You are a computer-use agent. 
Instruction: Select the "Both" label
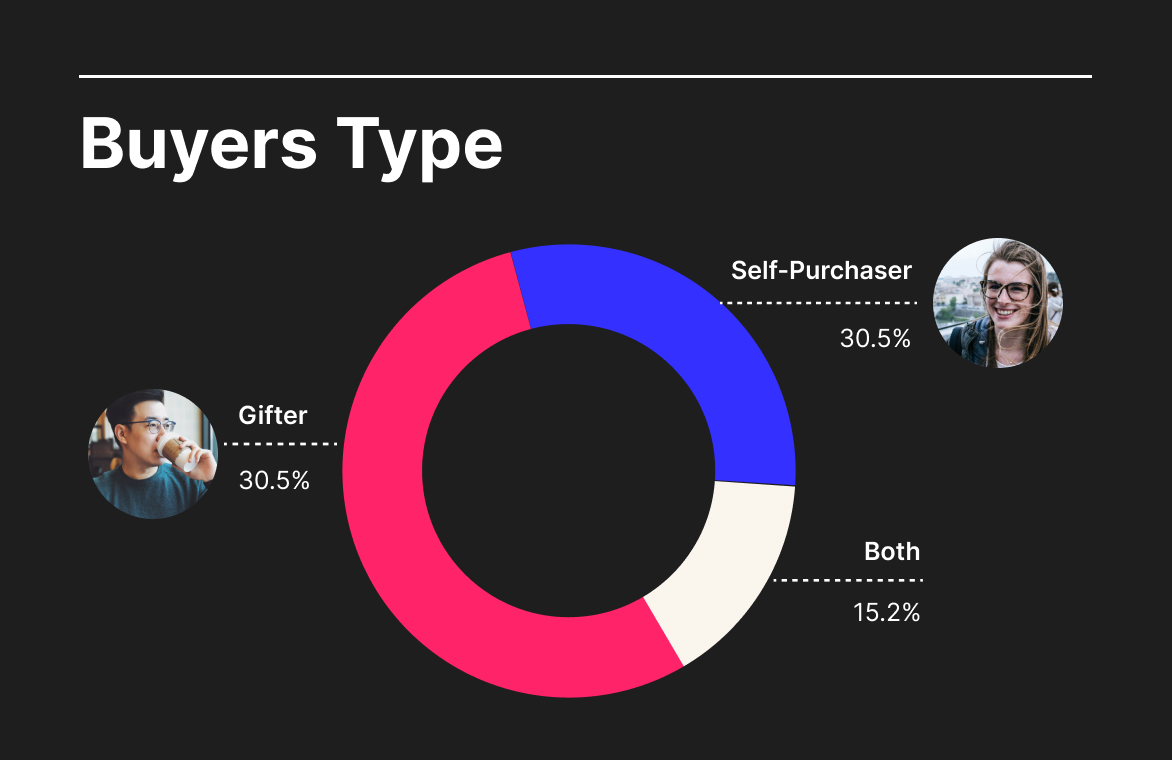tap(891, 551)
